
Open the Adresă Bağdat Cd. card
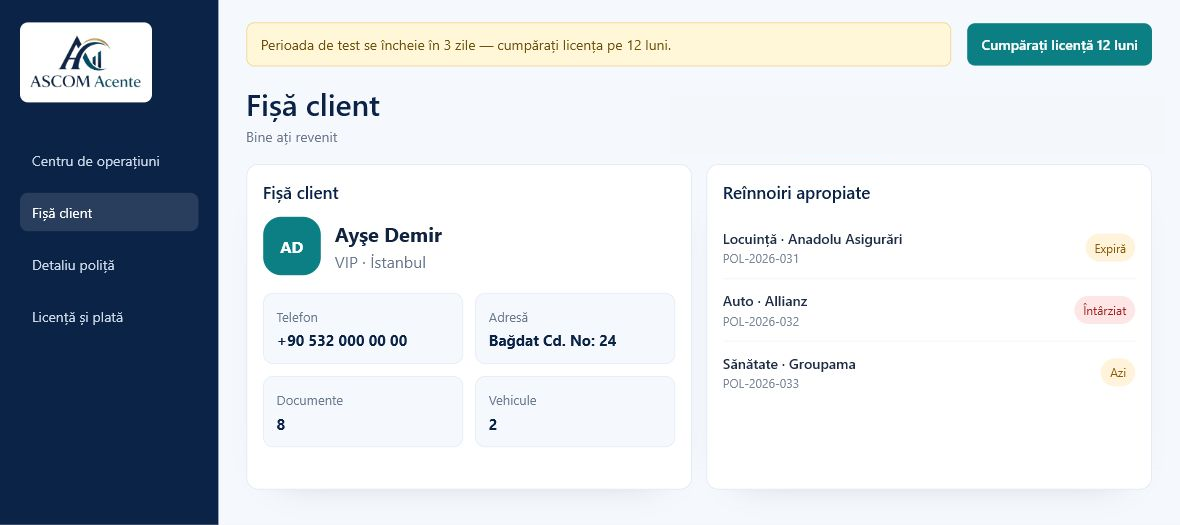point(575,329)
